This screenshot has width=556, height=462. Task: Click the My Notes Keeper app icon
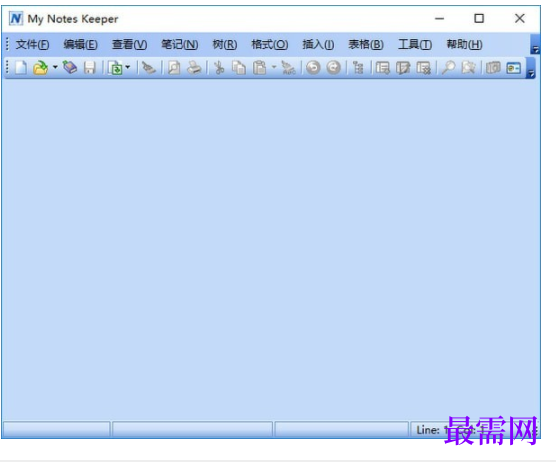point(16,18)
